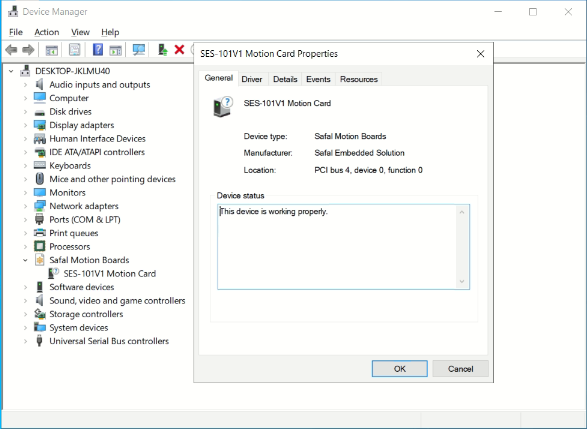Expand the System devices node
Viewport: 587px width, 429px height.
25,328
